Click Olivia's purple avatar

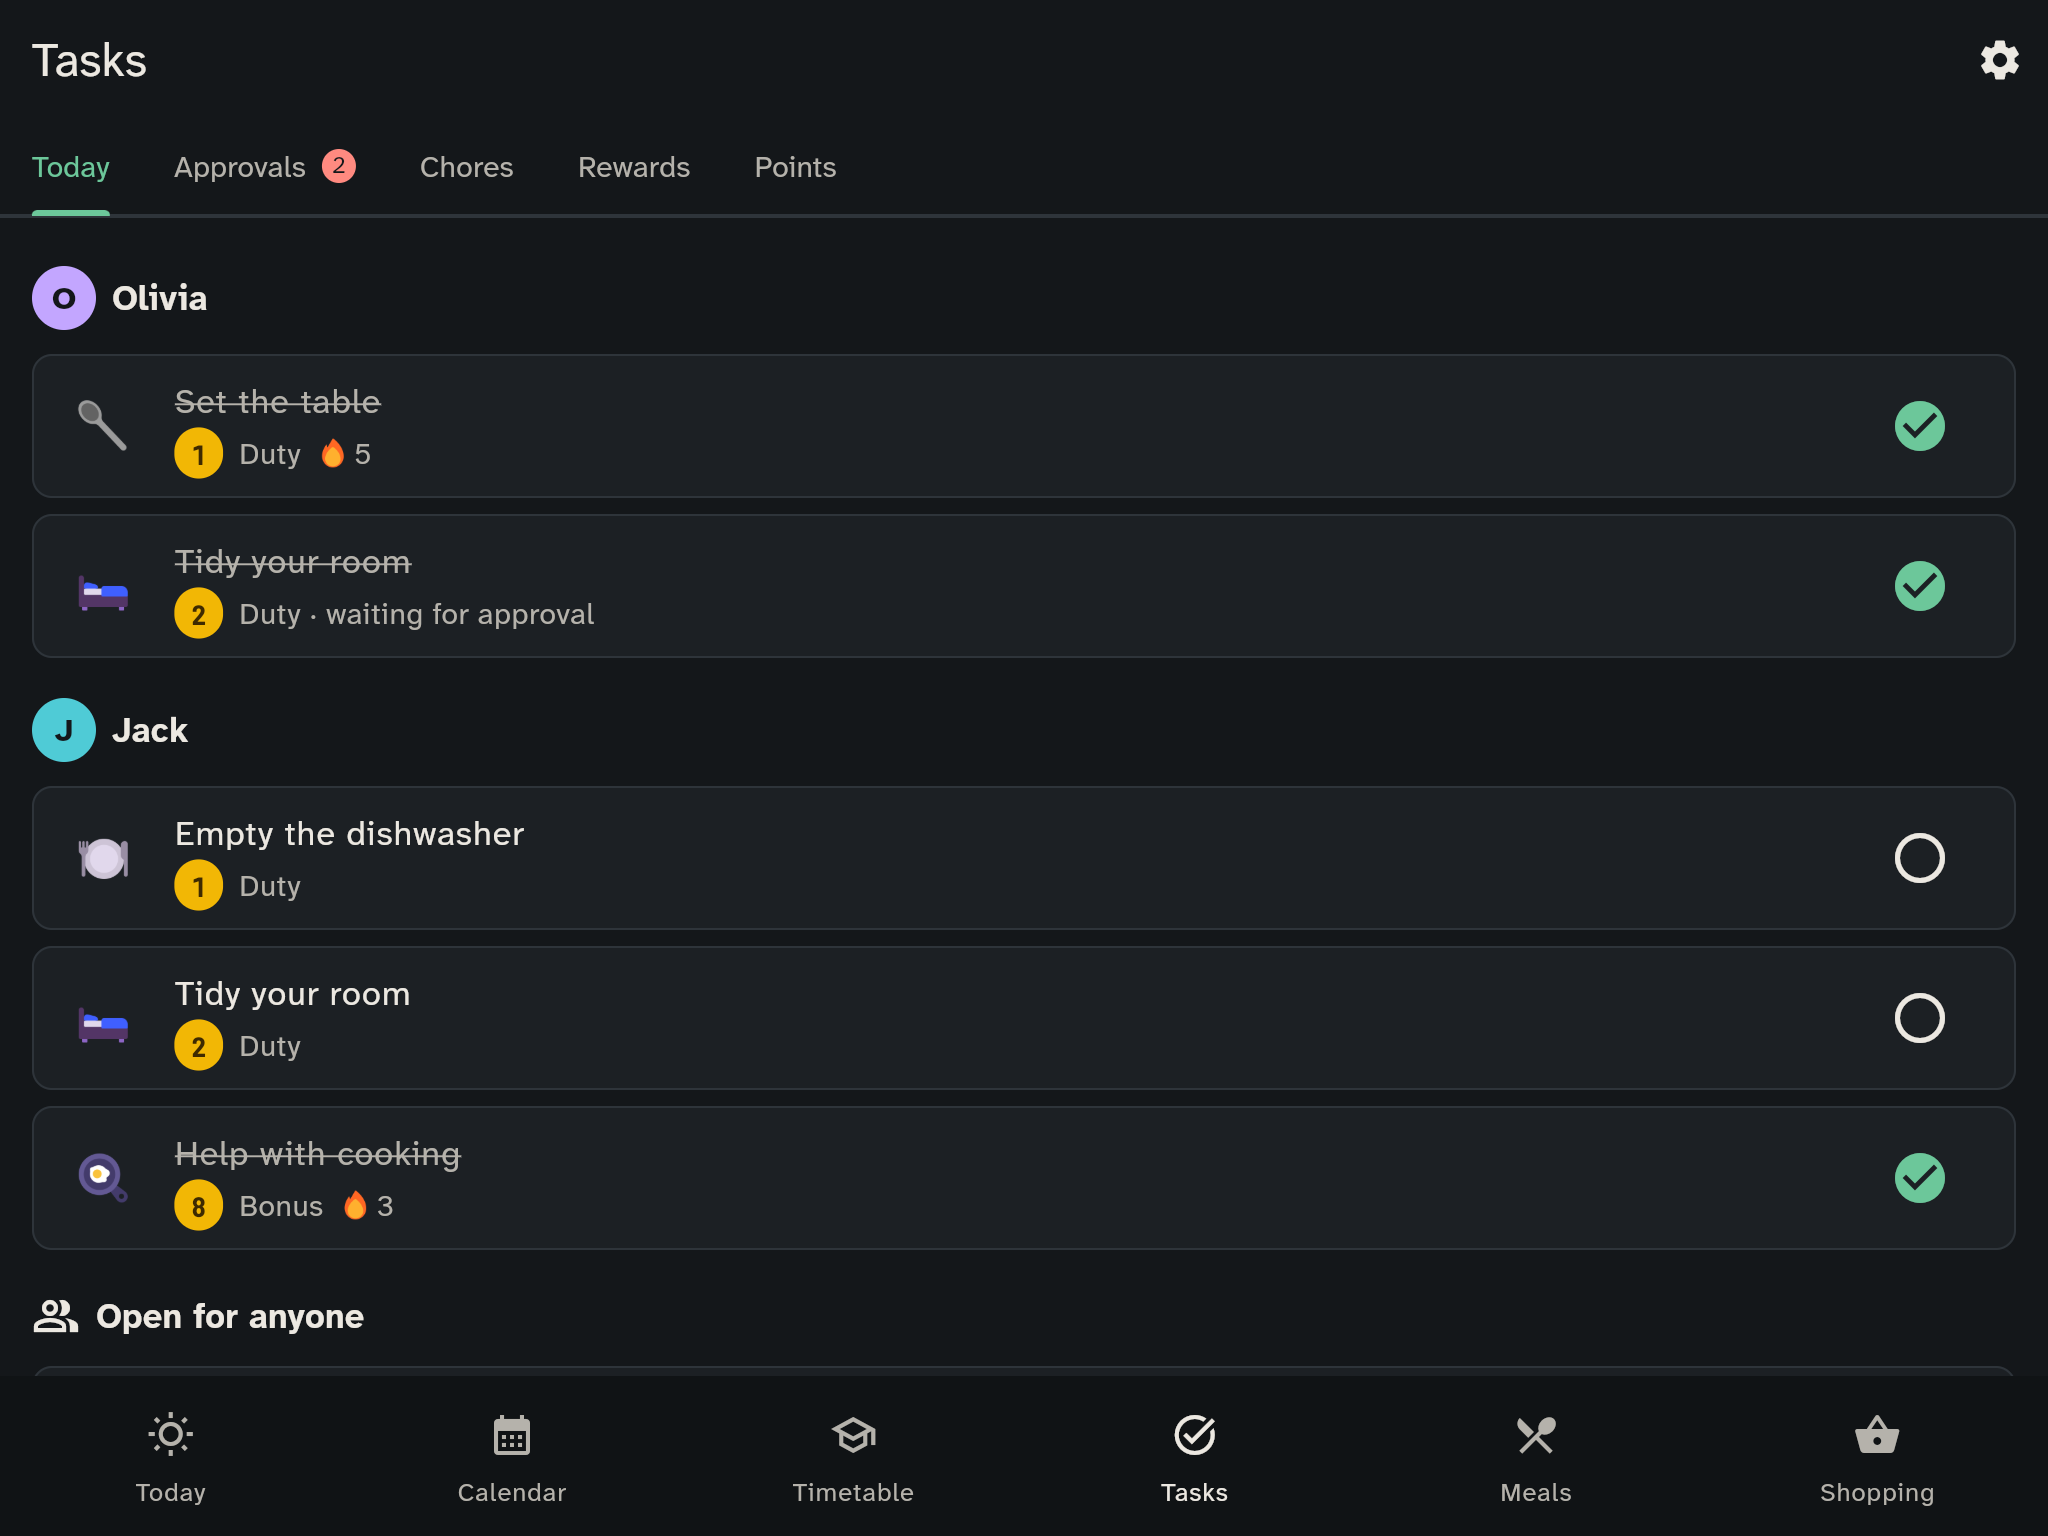click(64, 298)
